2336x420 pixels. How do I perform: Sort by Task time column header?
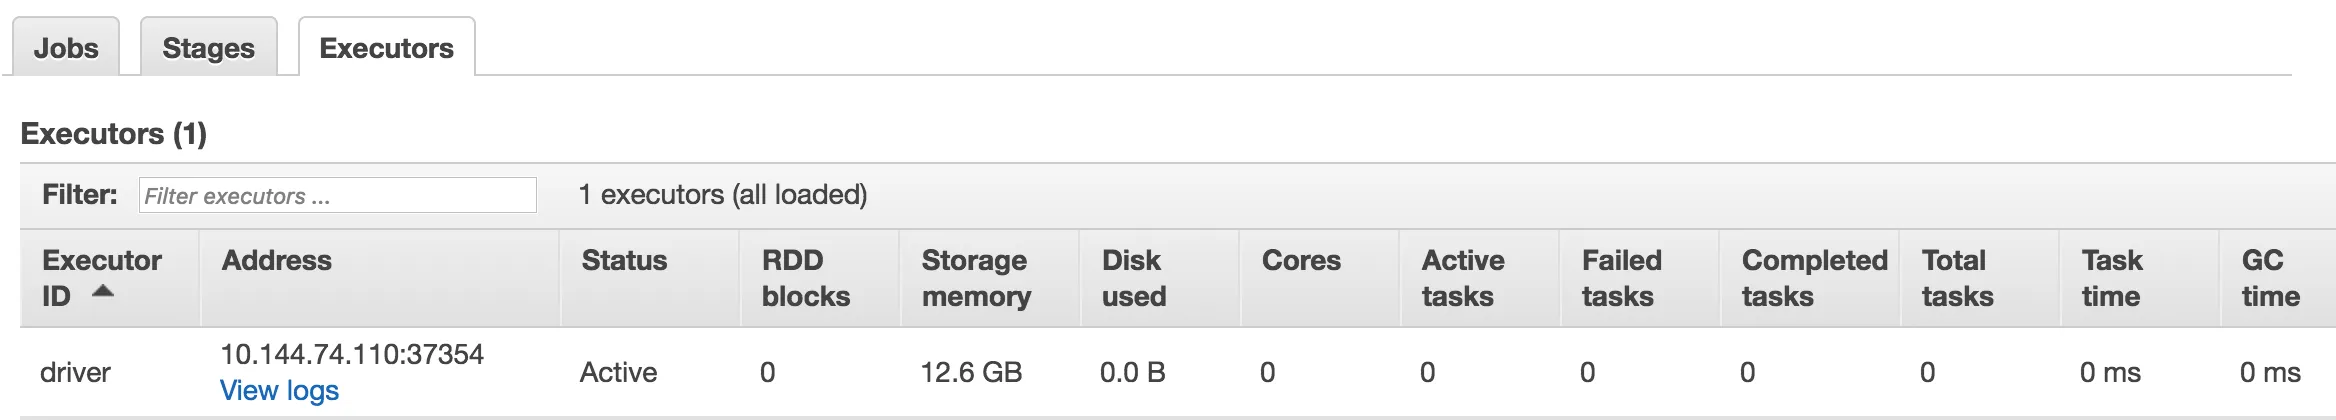click(x=2112, y=278)
